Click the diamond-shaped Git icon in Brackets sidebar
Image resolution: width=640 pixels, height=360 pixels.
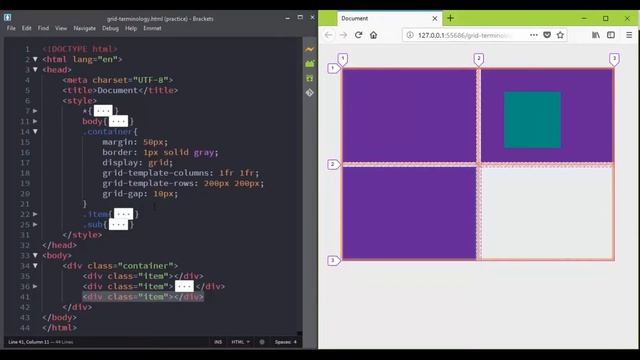coord(310,93)
